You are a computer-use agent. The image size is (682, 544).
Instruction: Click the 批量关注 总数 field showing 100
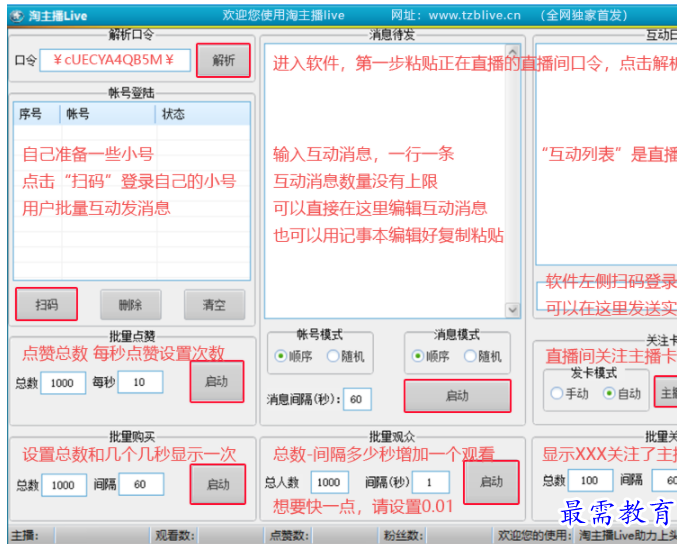590,481
